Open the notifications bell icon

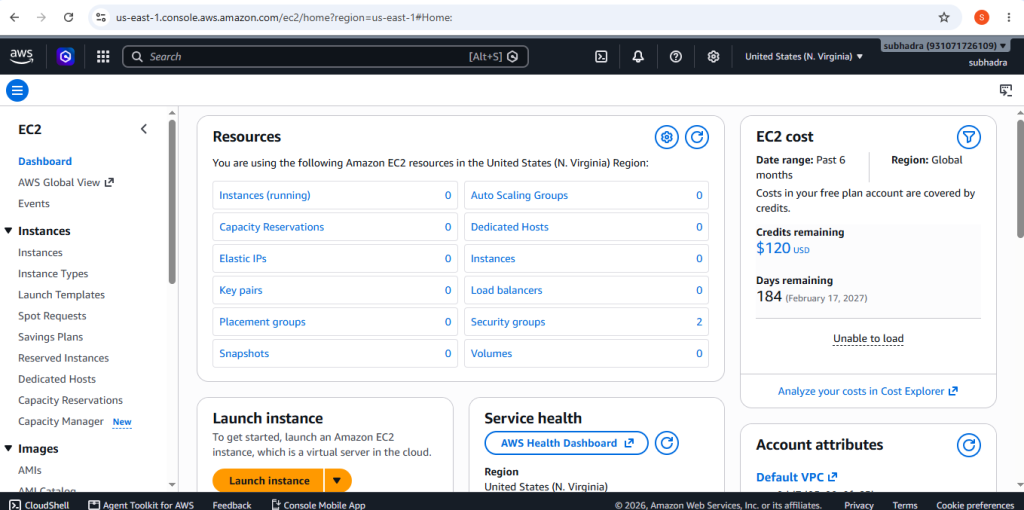[x=638, y=57]
